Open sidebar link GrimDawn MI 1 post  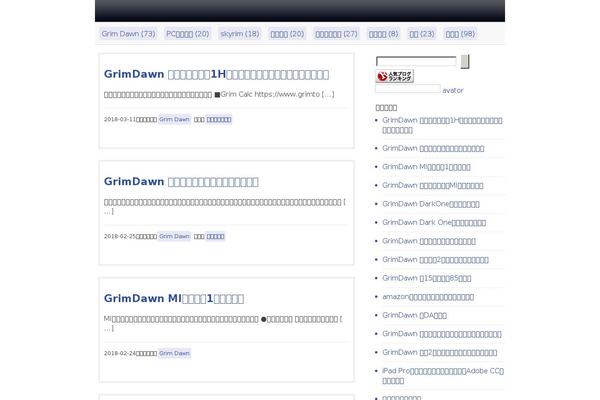coord(426,167)
